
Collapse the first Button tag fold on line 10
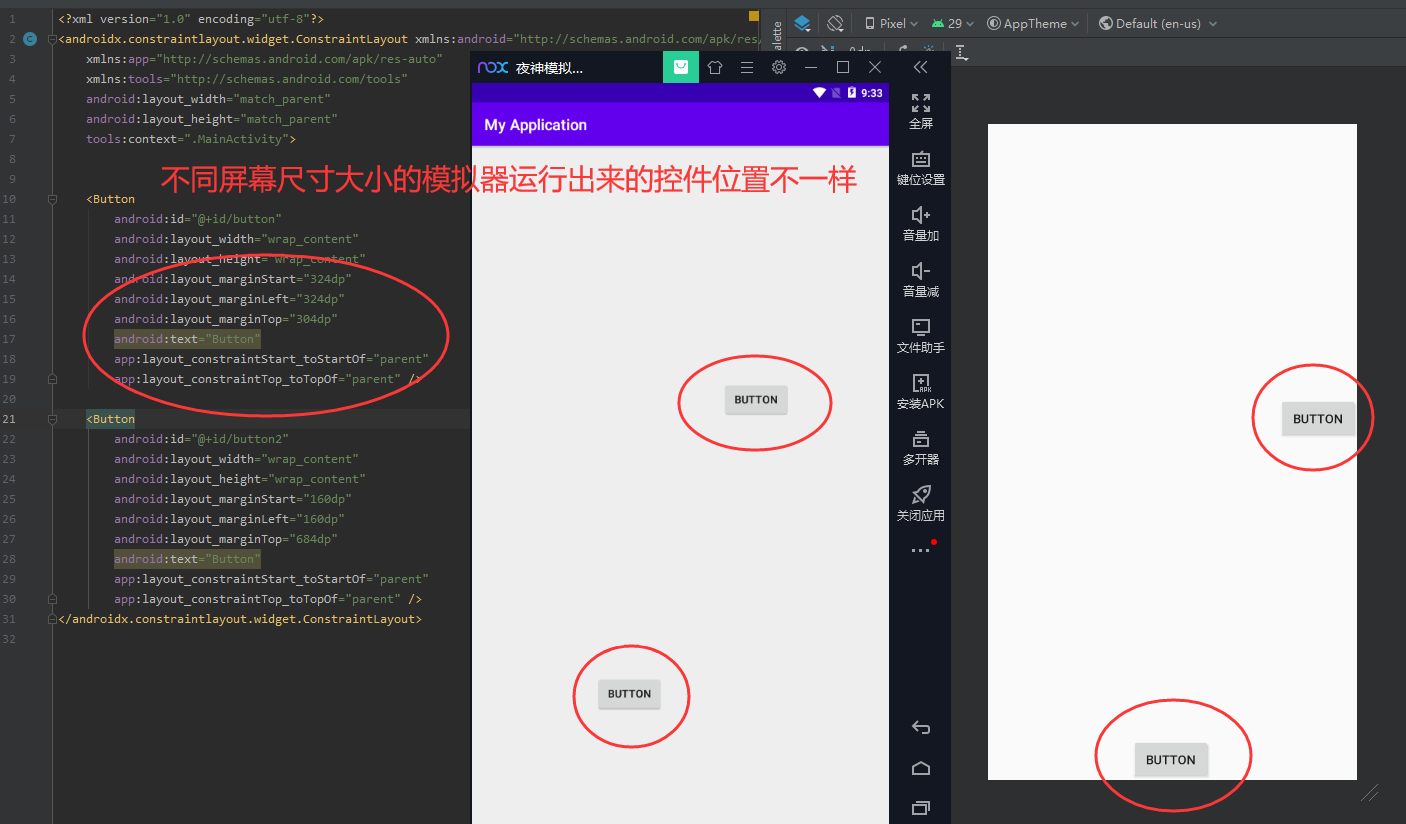52,199
